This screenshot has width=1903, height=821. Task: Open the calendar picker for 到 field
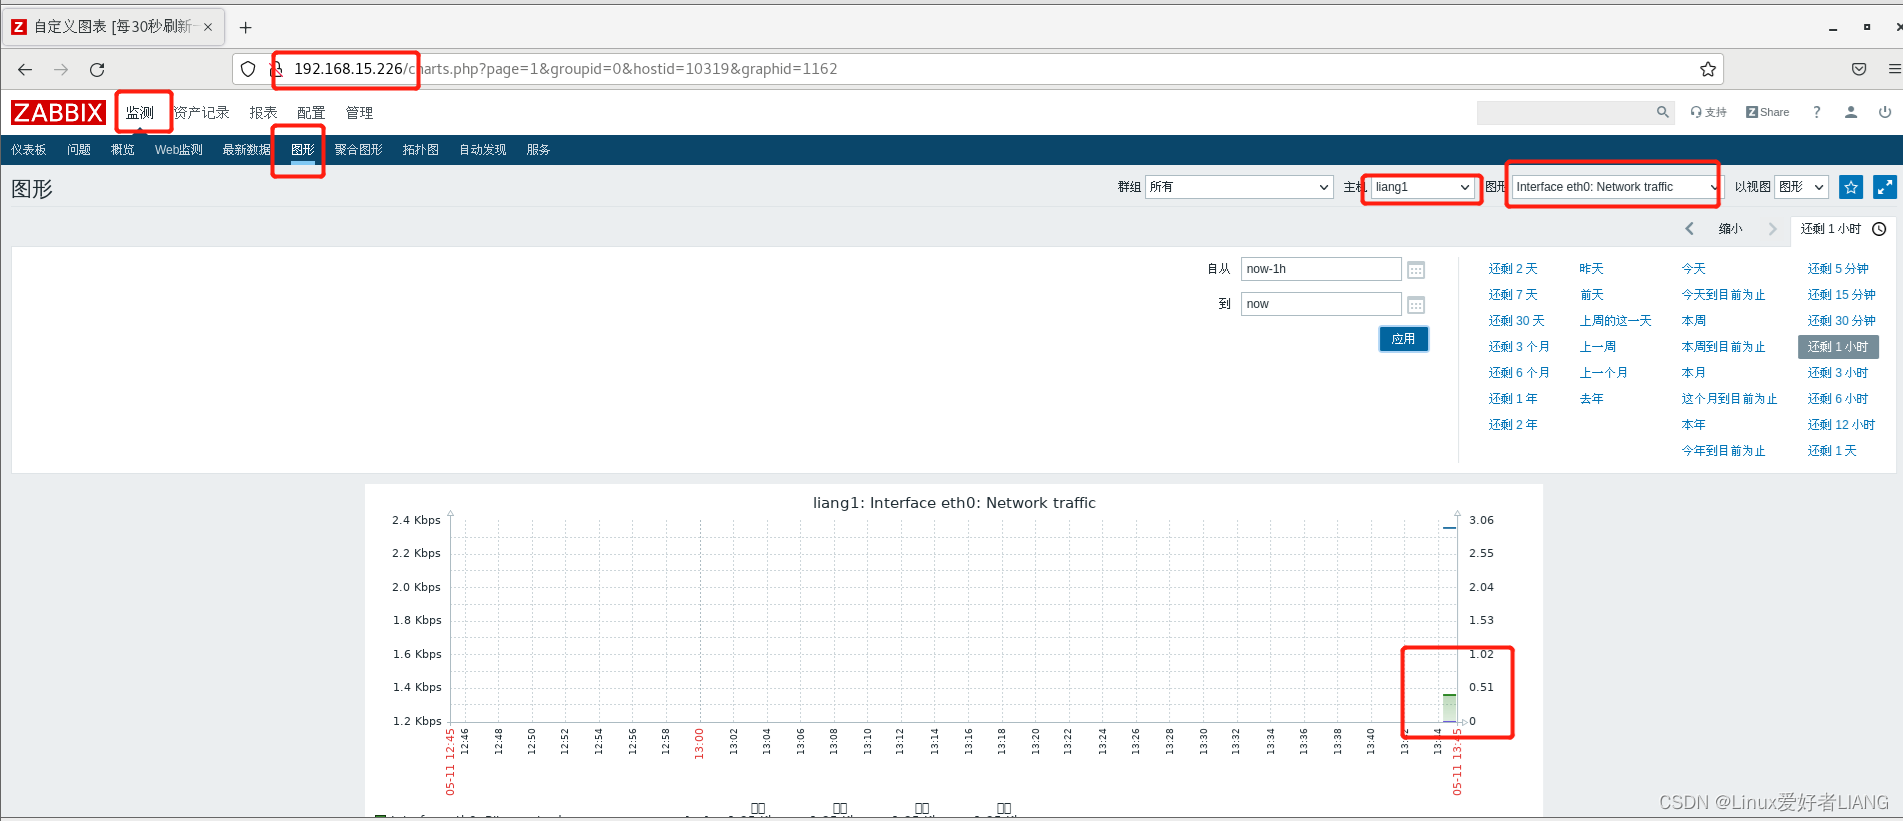coord(1416,305)
